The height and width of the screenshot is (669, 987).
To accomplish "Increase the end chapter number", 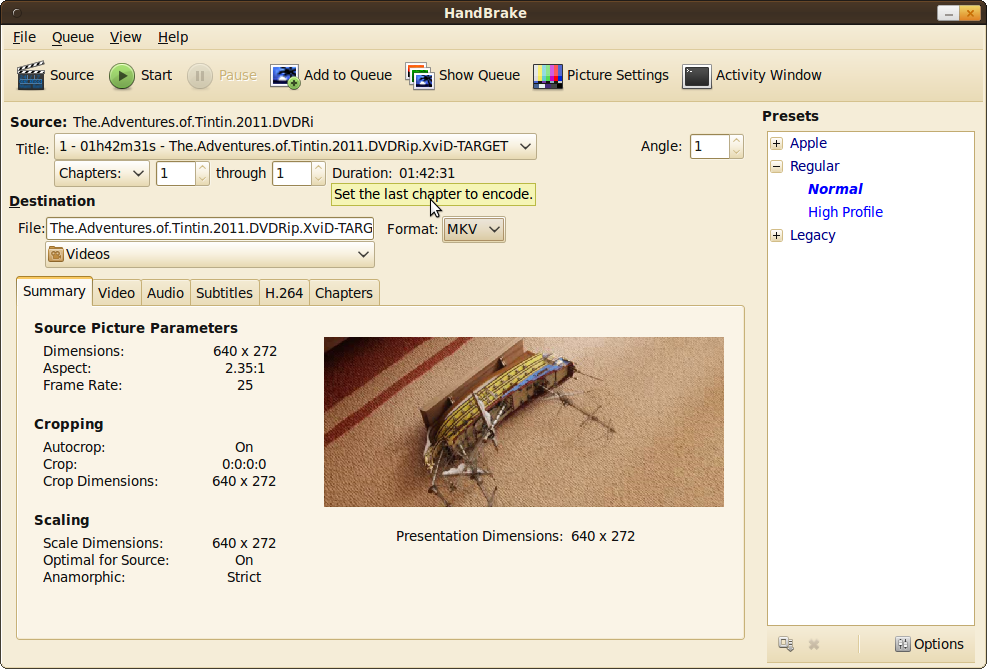I will click(x=319, y=167).
